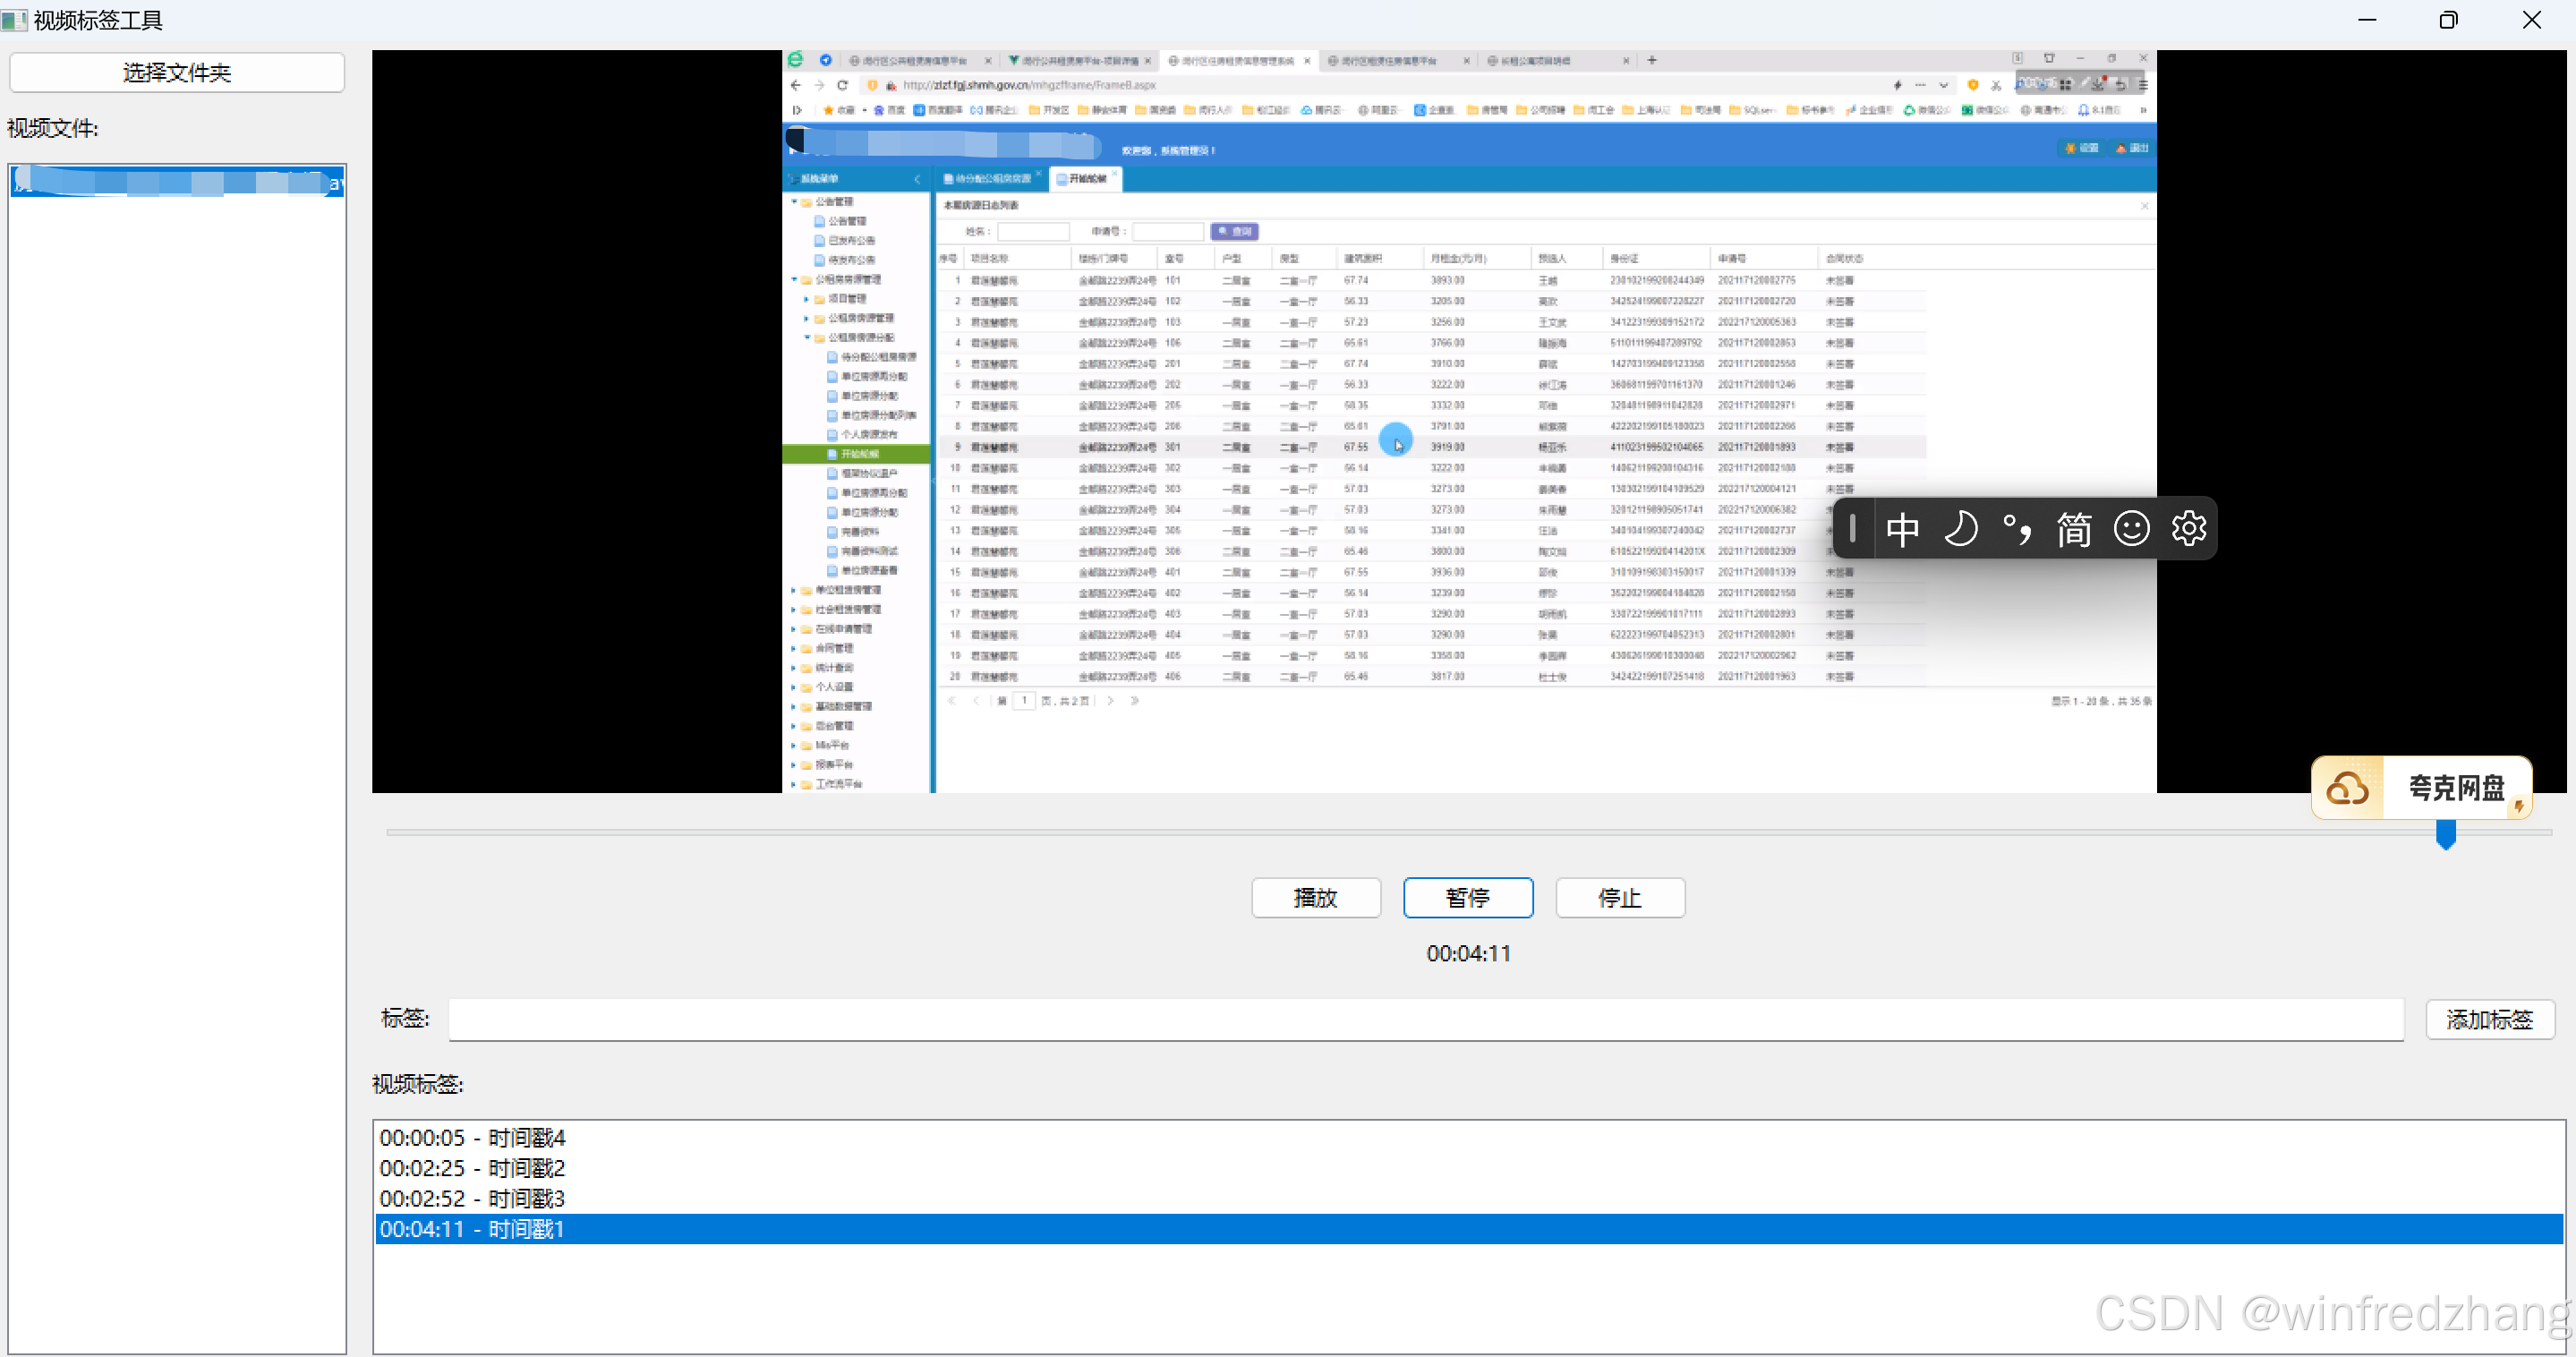Click the video tag tool app icon in title bar

14,20
